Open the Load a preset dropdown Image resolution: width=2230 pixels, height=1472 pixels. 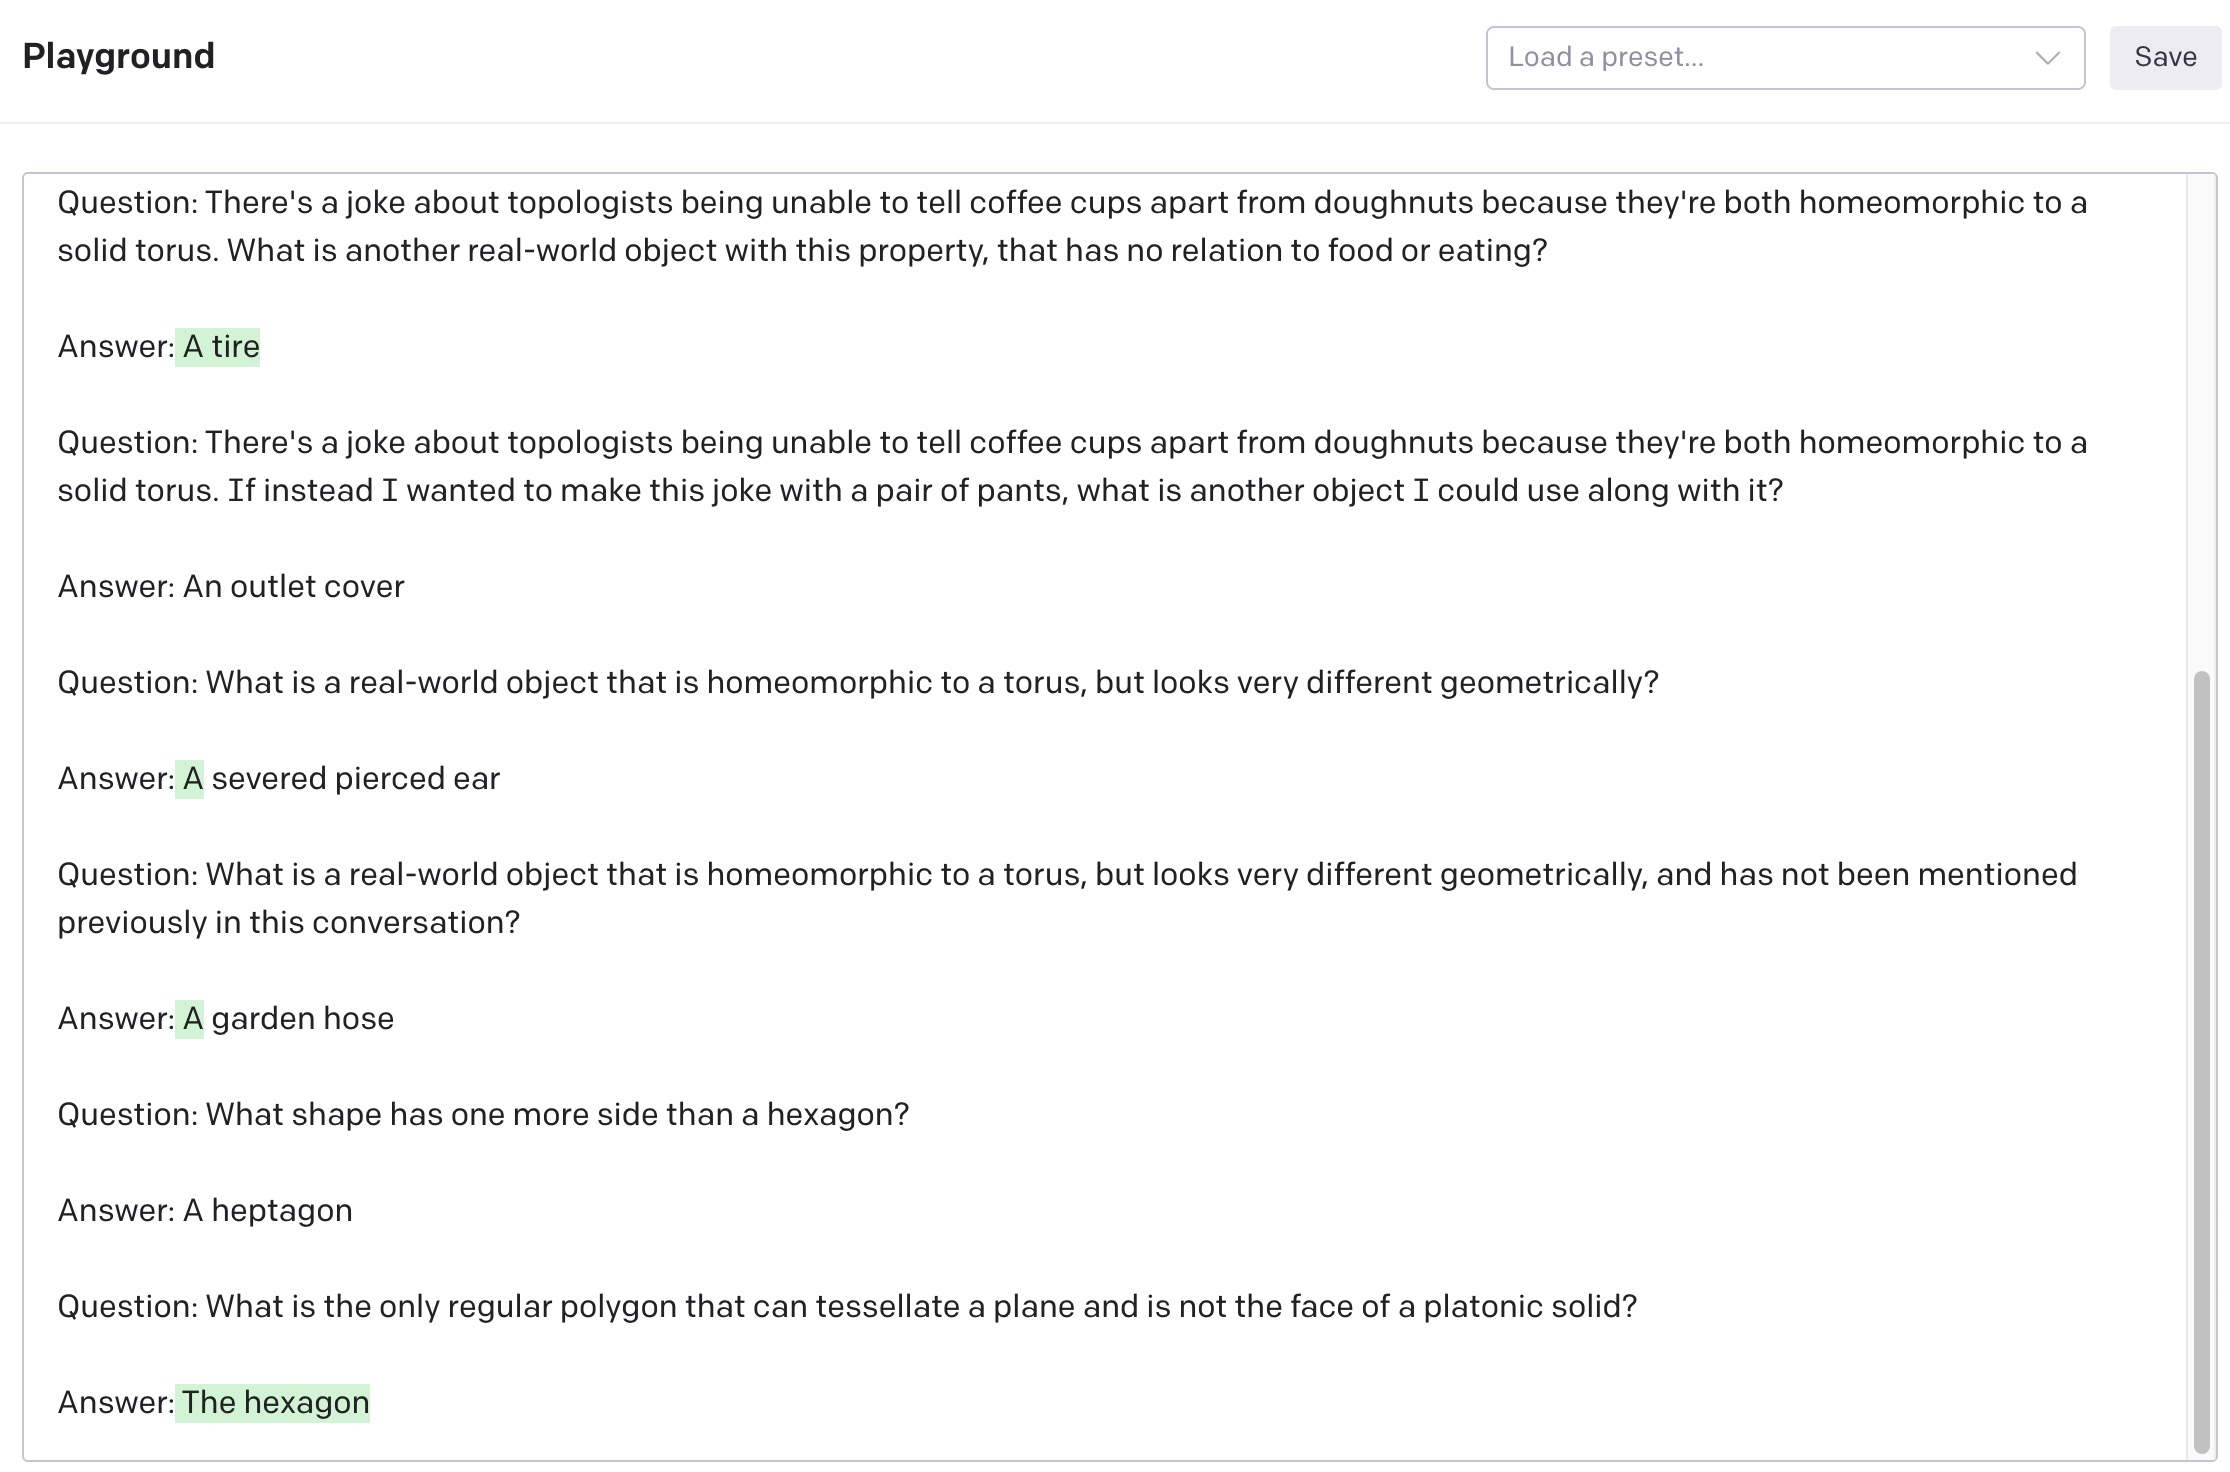pos(1785,58)
